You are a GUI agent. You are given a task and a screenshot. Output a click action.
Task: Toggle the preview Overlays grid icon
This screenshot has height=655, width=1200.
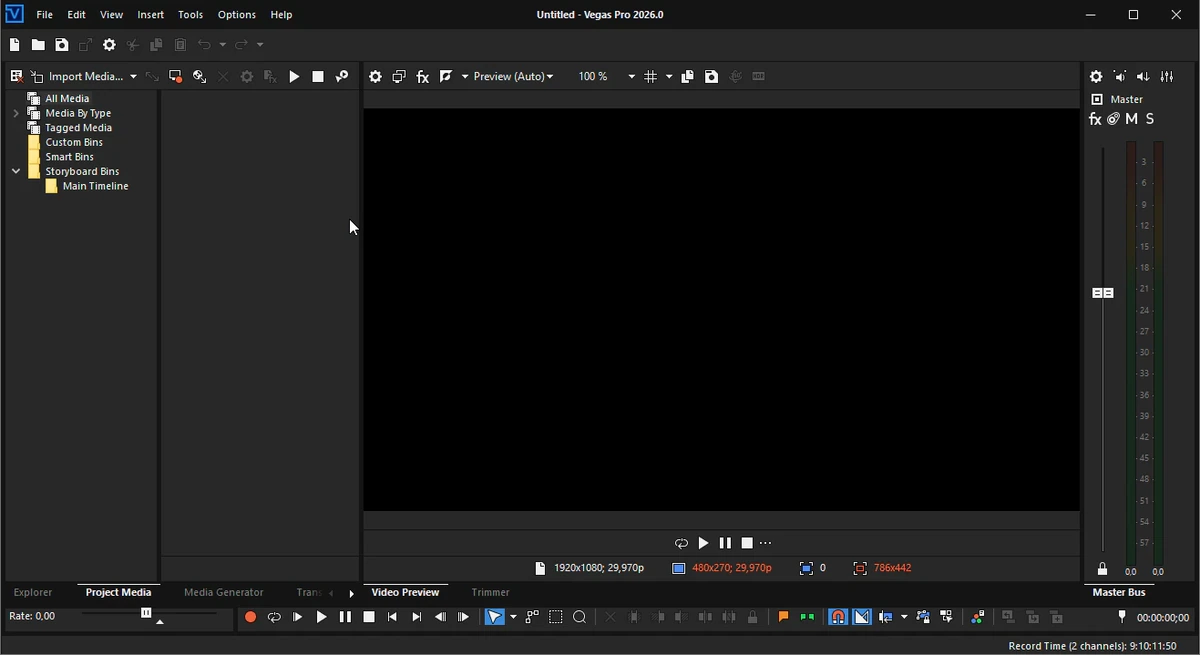pyautogui.click(x=651, y=77)
